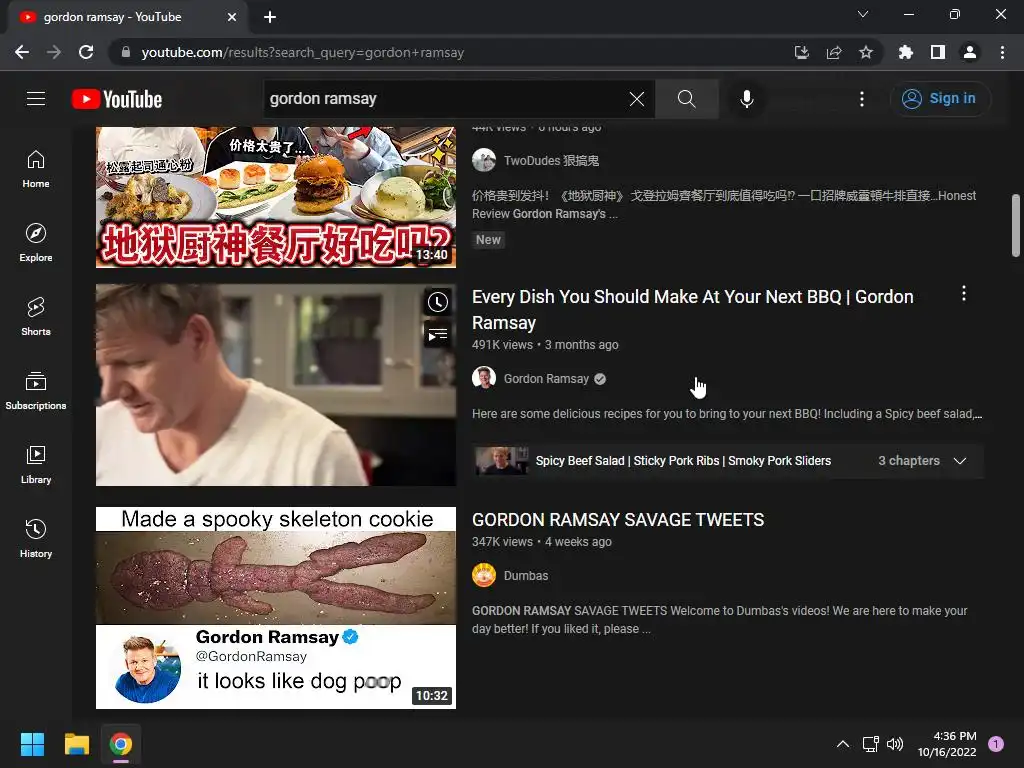The image size is (1024, 768).
Task: Go forward in Chrome
Action: (54, 52)
